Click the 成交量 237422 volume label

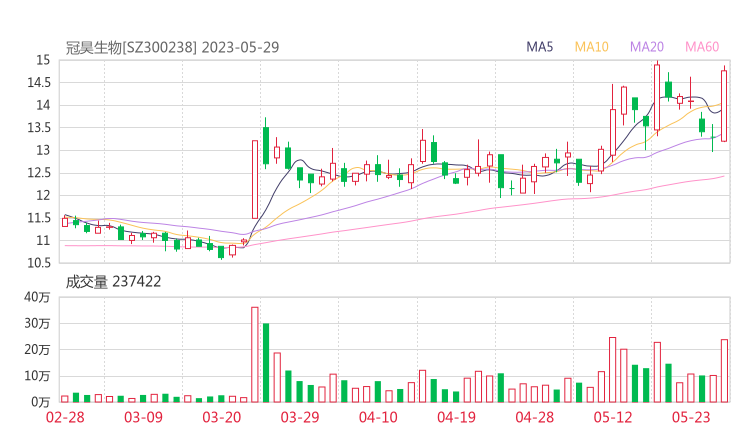113,282
